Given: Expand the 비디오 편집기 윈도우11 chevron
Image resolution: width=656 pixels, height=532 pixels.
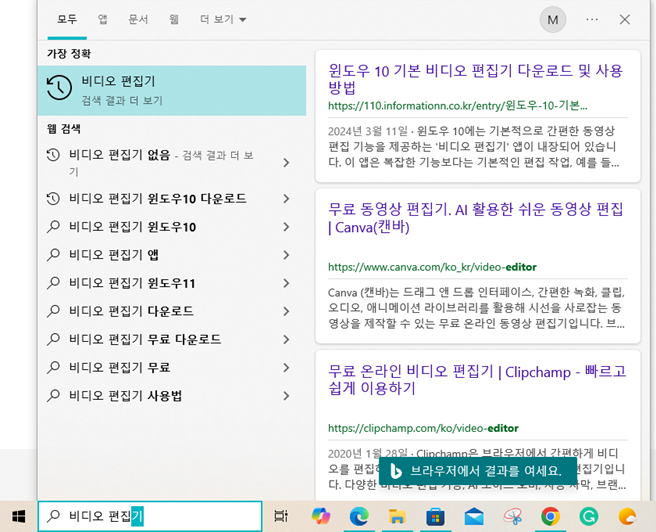Looking at the screenshot, I should (x=286, y=283).
